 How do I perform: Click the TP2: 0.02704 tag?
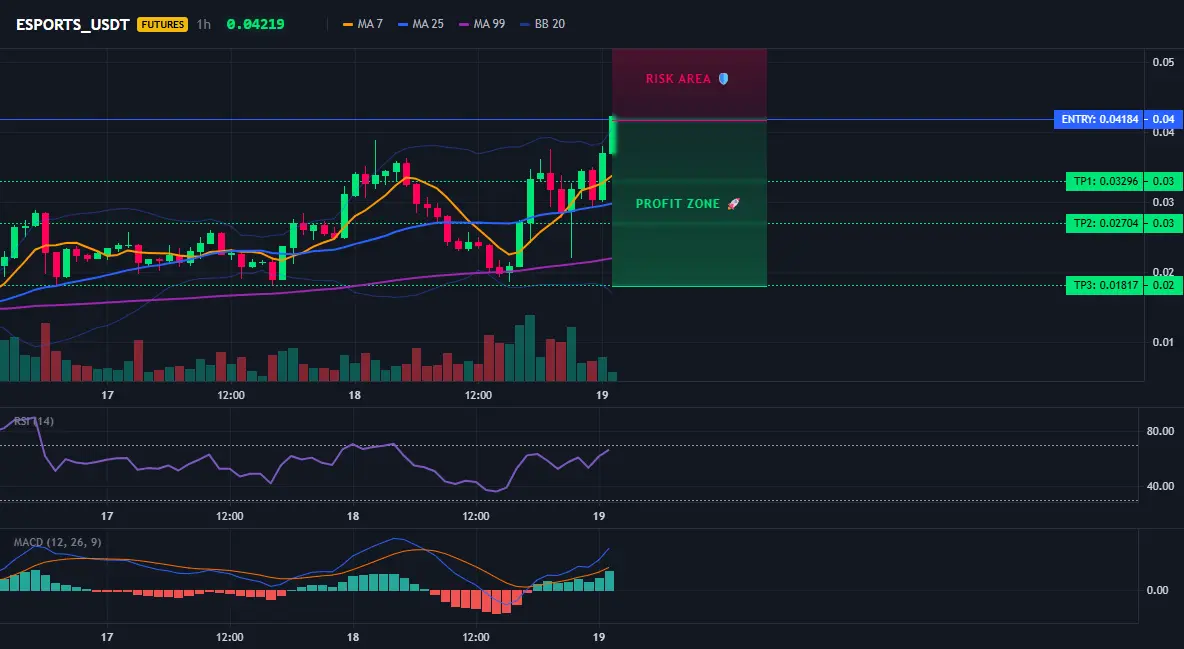(1105, 224)
